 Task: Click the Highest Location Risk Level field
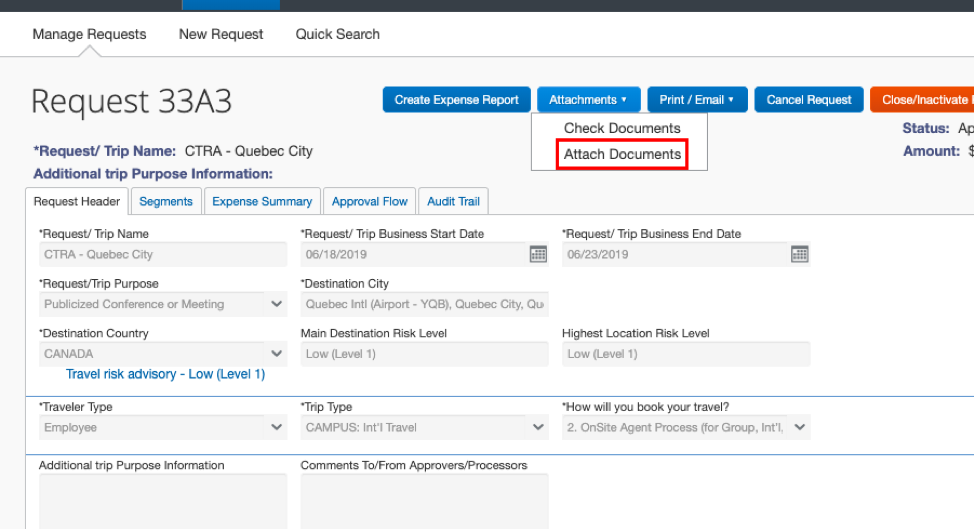(686, 354)
